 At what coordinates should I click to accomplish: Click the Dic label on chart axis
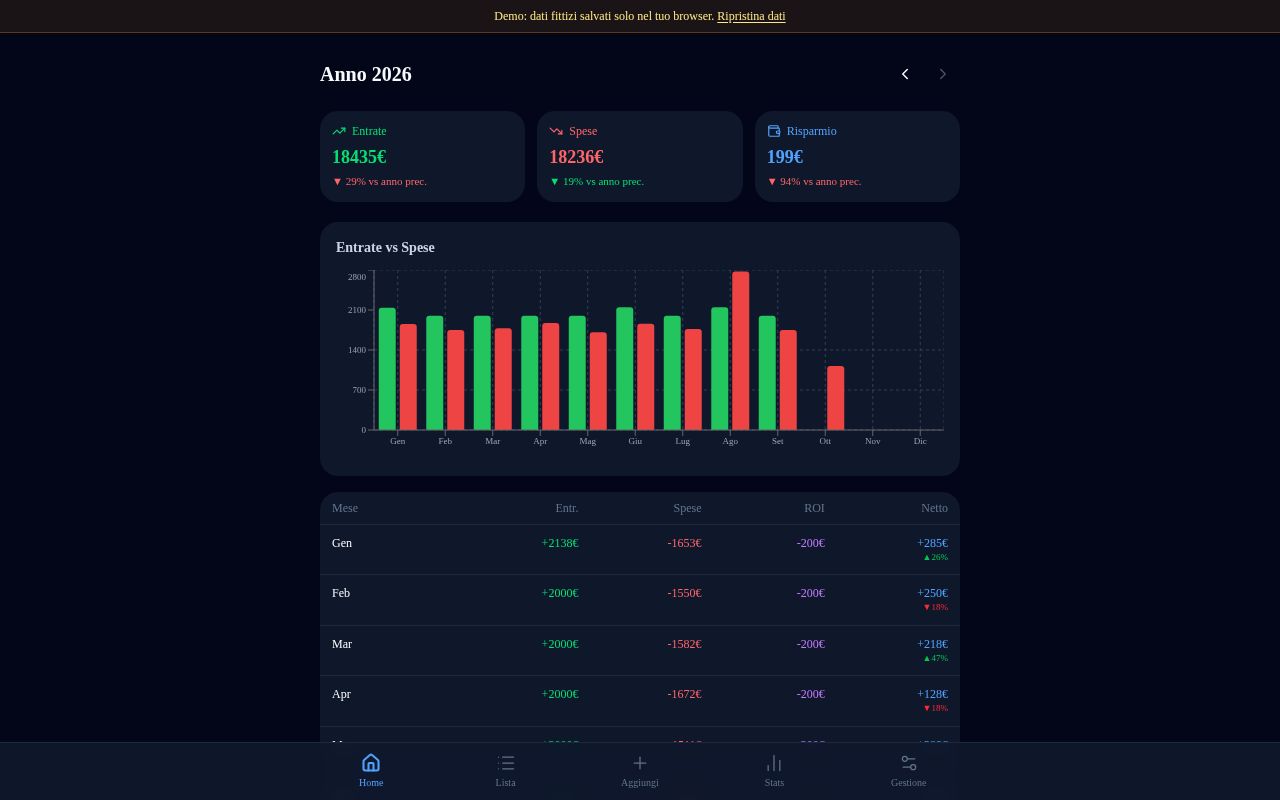920,441
